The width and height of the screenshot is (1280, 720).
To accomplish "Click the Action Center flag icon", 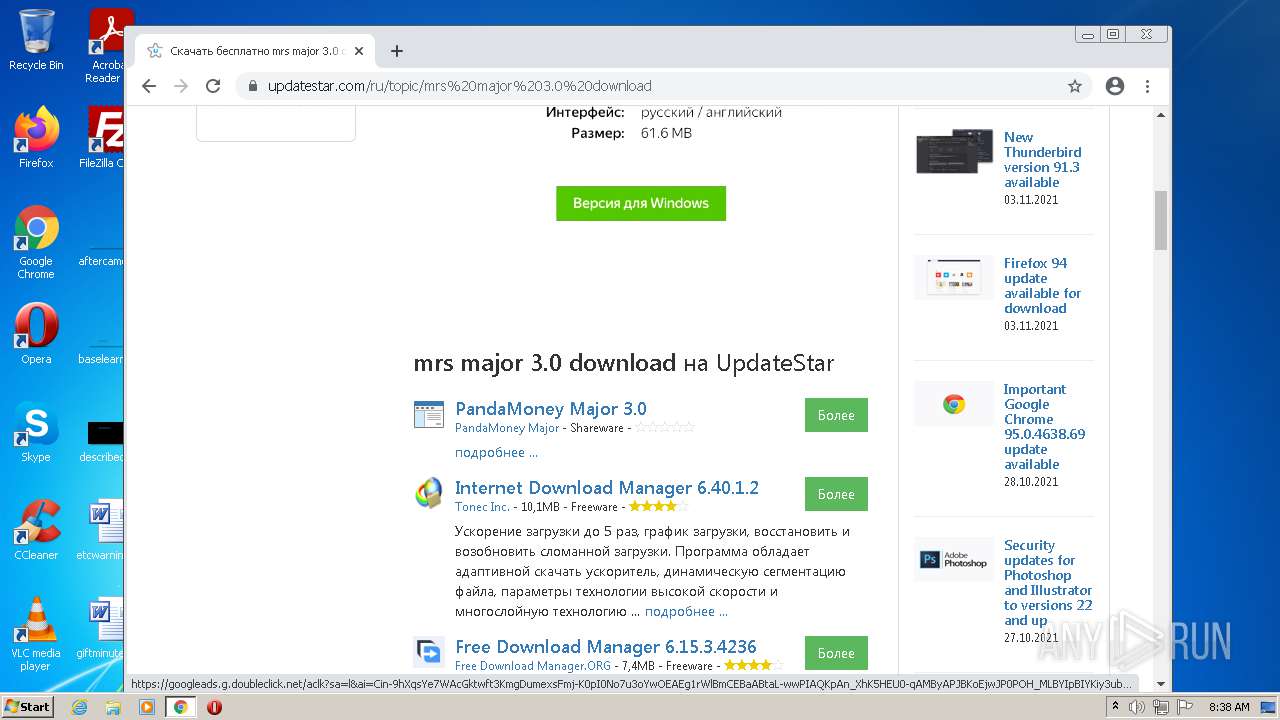I will (1185, 707).
